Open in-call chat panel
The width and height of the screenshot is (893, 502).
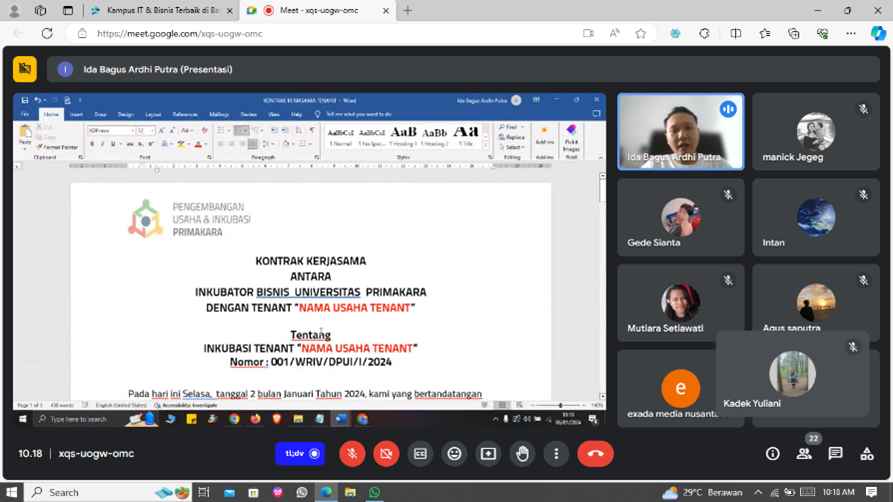pyautogui.click(x=835, y=454)
